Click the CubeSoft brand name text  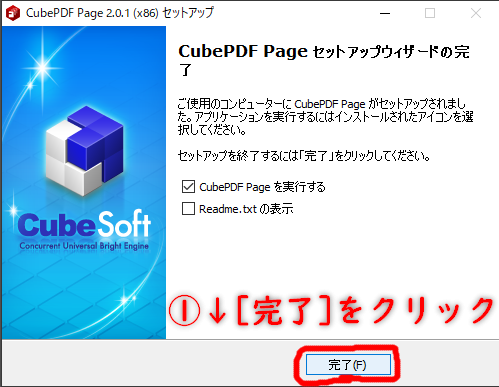tap(84, 223)
